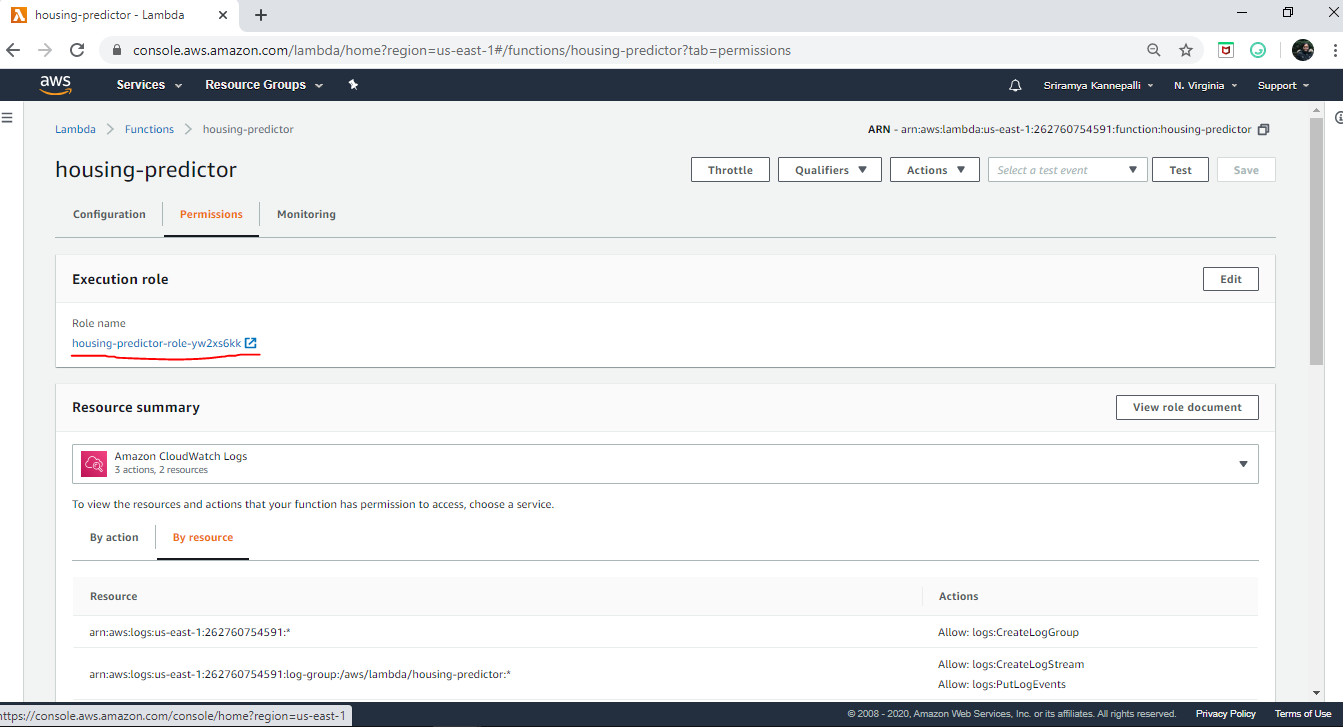Reload the page with the refresh icon
Screen dimensions: 1343x727
tap(77, 49)
